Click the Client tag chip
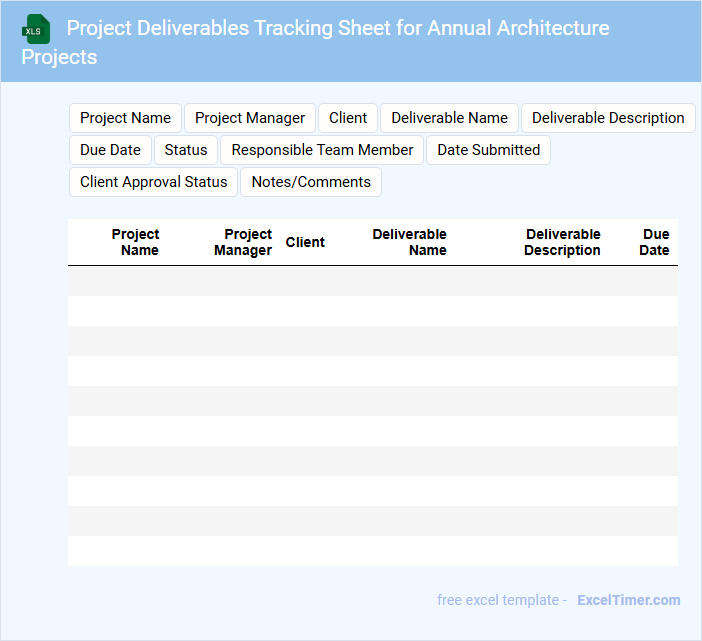702x641 pixels. pos(348,118)
